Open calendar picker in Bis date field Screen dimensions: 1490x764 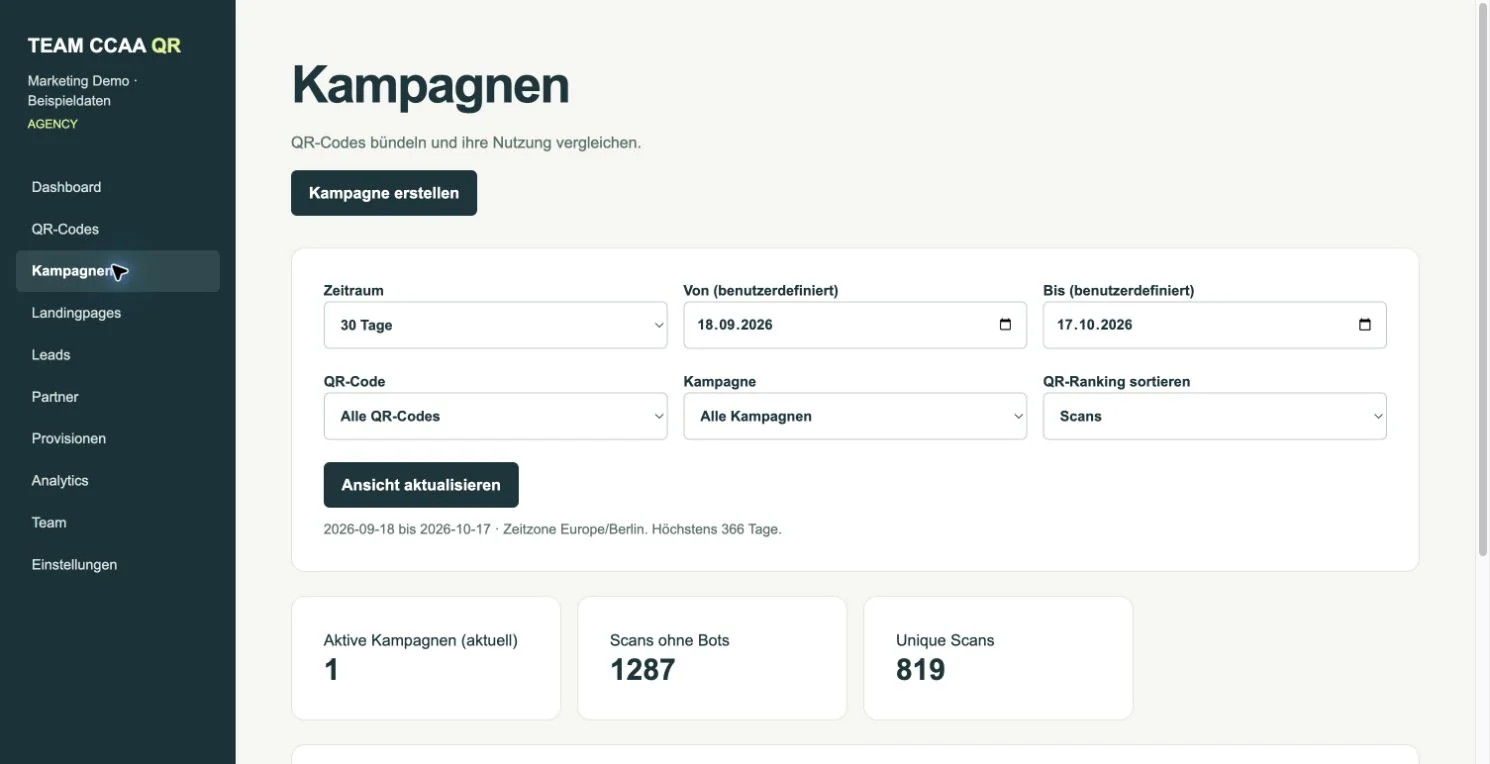tap(1365, 325)
